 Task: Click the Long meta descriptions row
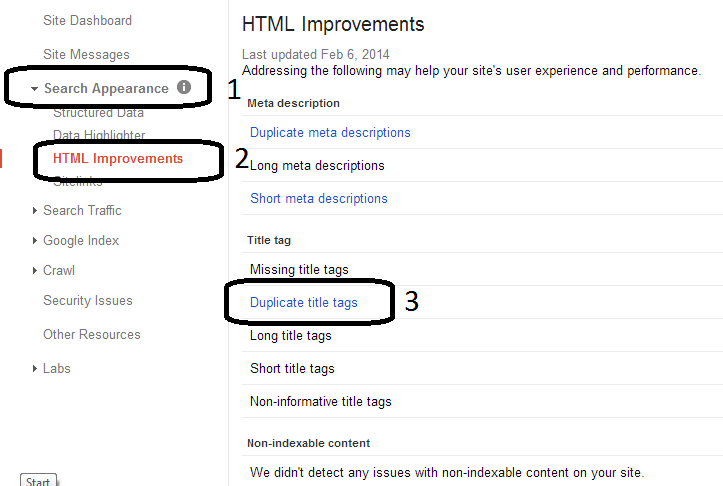click(317, 165)
